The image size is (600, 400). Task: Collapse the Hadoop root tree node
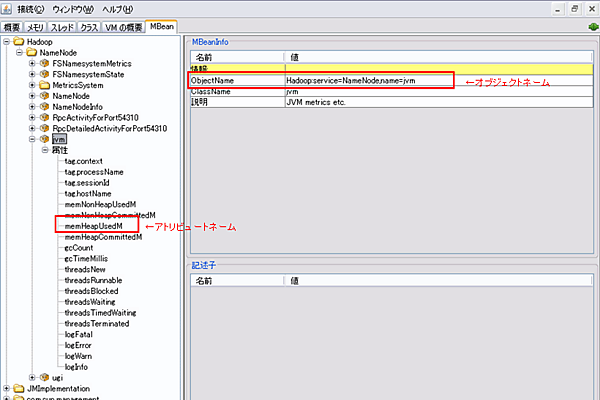[7, 42]
